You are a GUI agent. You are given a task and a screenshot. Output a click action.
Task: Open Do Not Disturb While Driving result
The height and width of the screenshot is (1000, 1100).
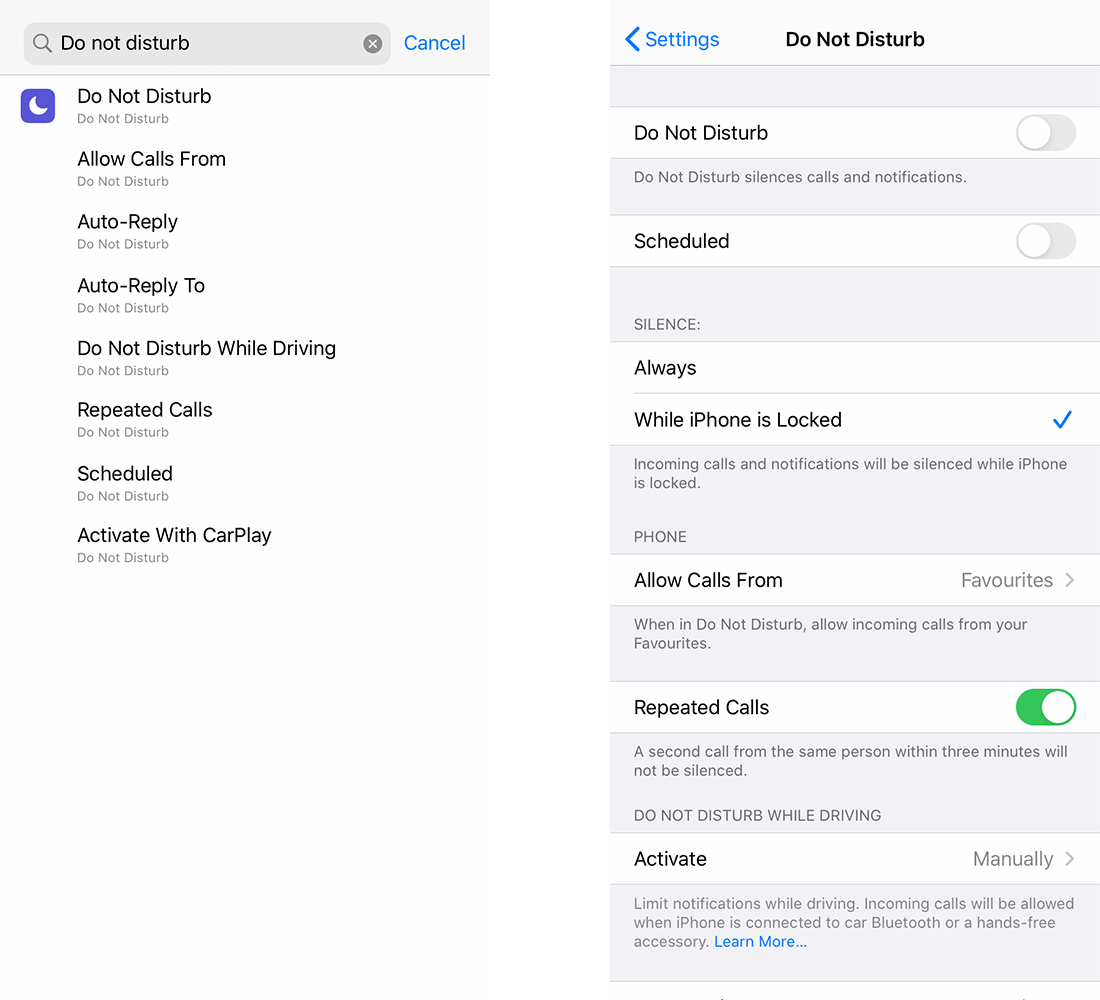point(245,358)
